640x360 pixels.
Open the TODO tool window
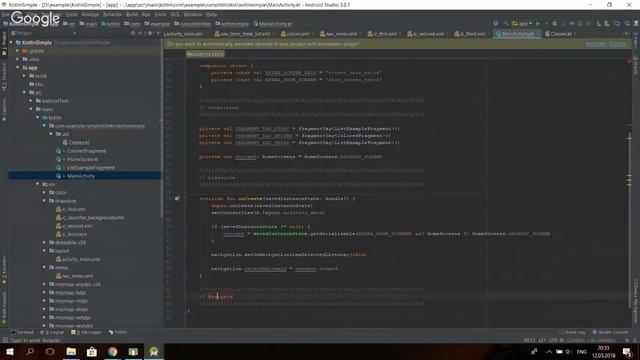click(118, 332)
